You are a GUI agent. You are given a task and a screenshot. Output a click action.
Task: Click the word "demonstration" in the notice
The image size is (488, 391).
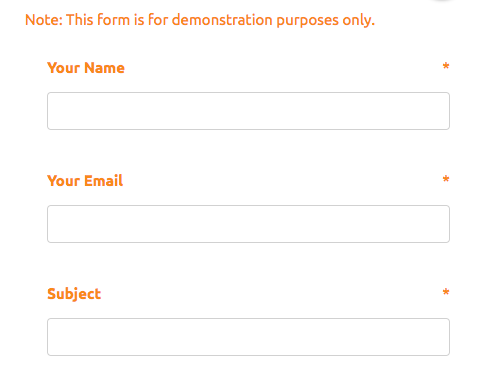[x=222, y=20]
